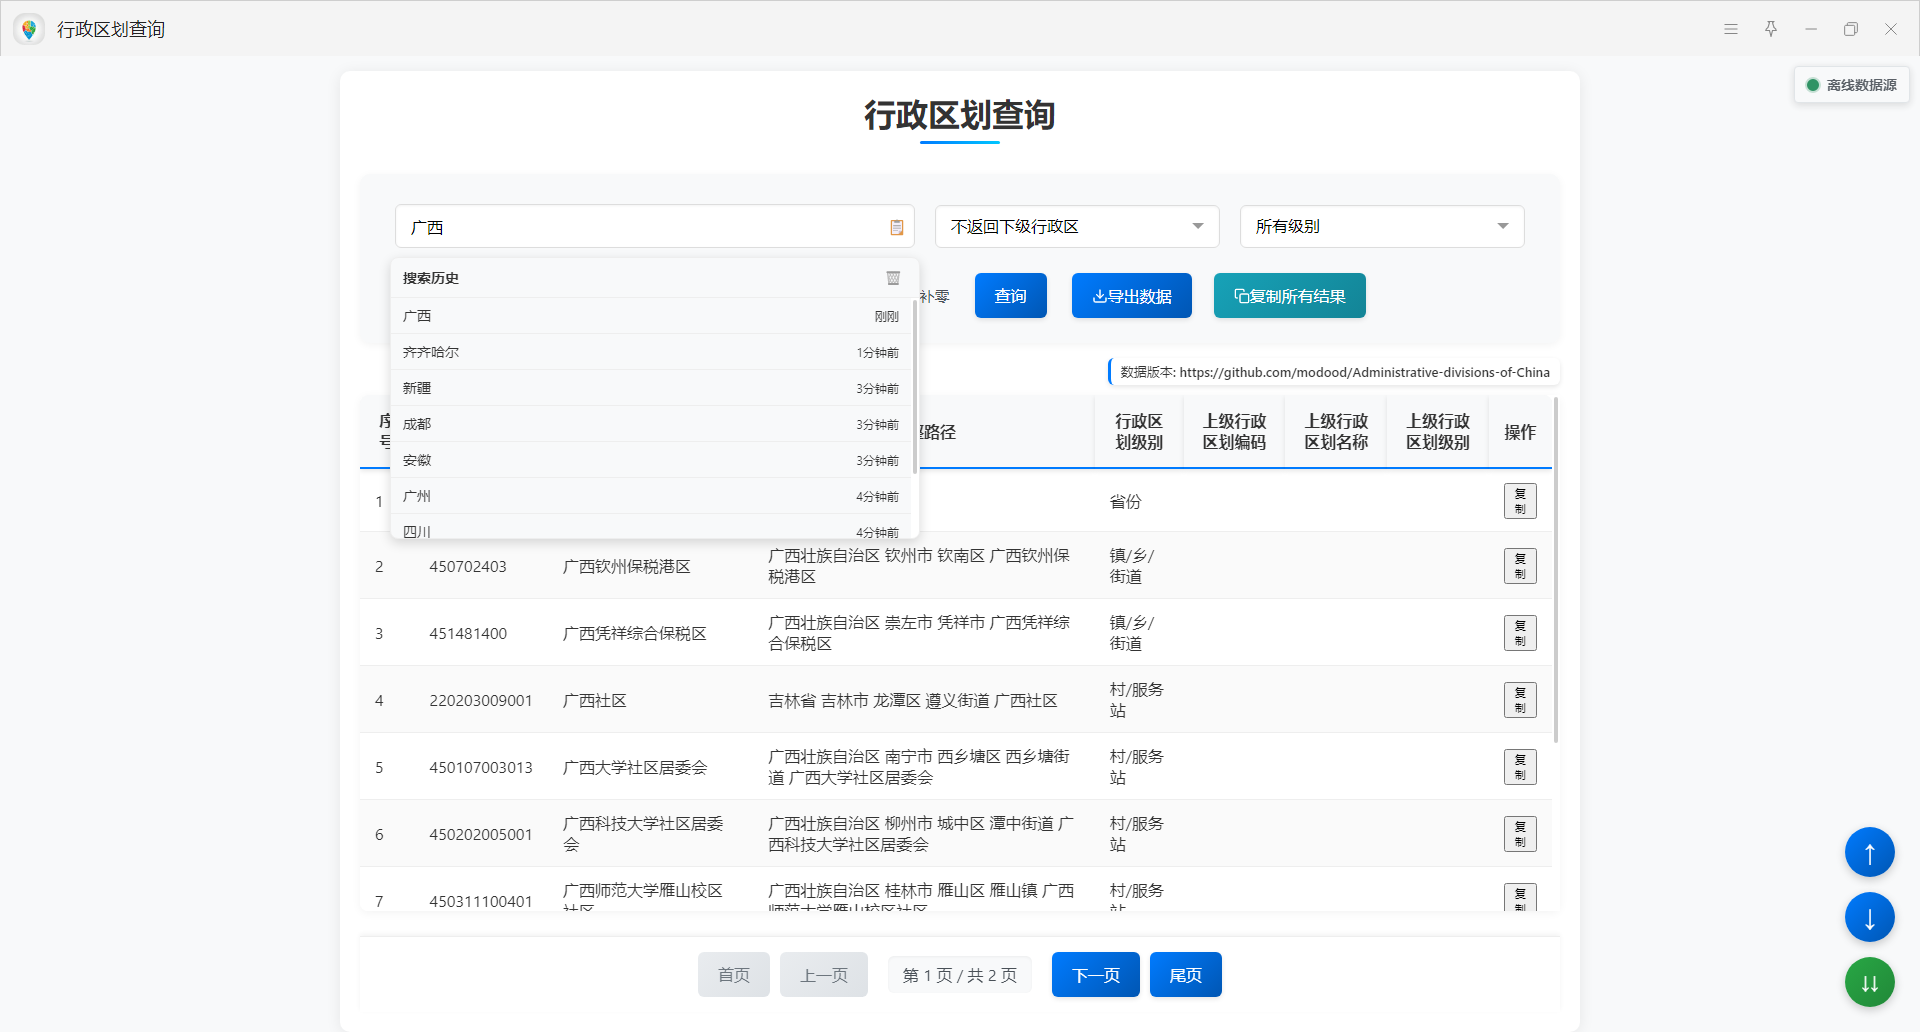Click the 导出数据 export button
This screenshot has width=1920, height=1032.
pos(1132,296)
